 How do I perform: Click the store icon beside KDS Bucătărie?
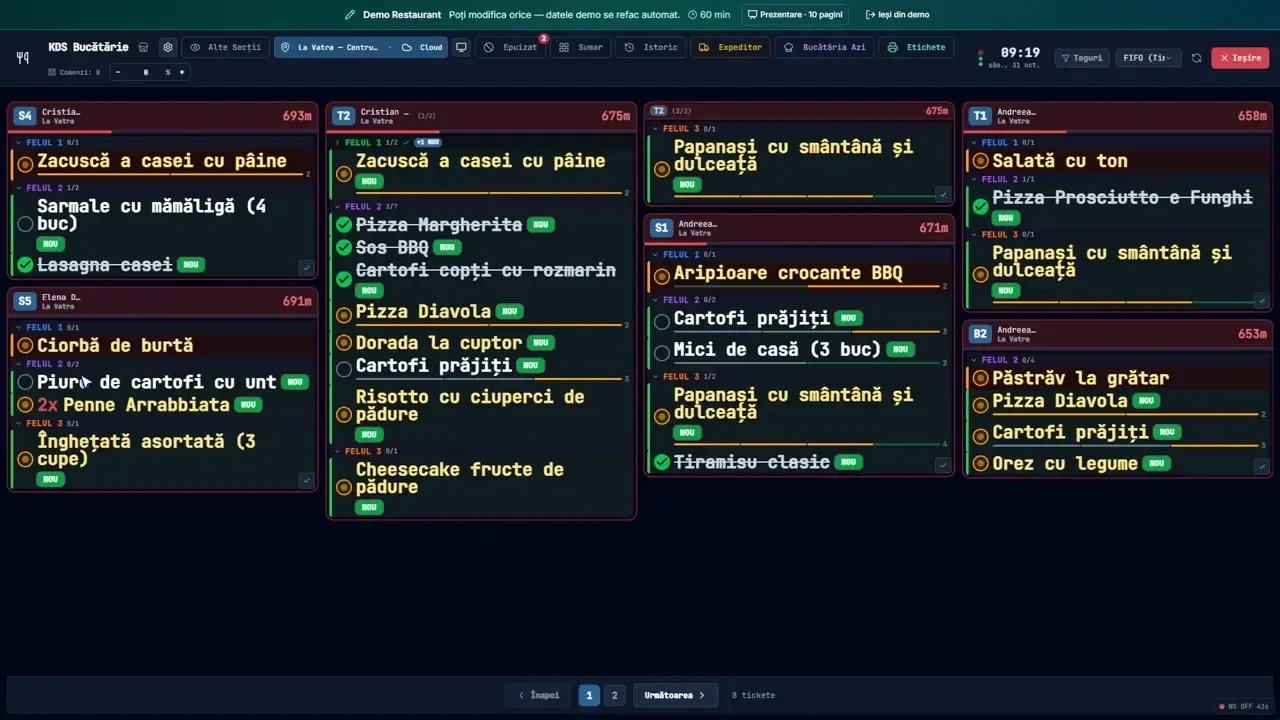click(x=144, y=47)
